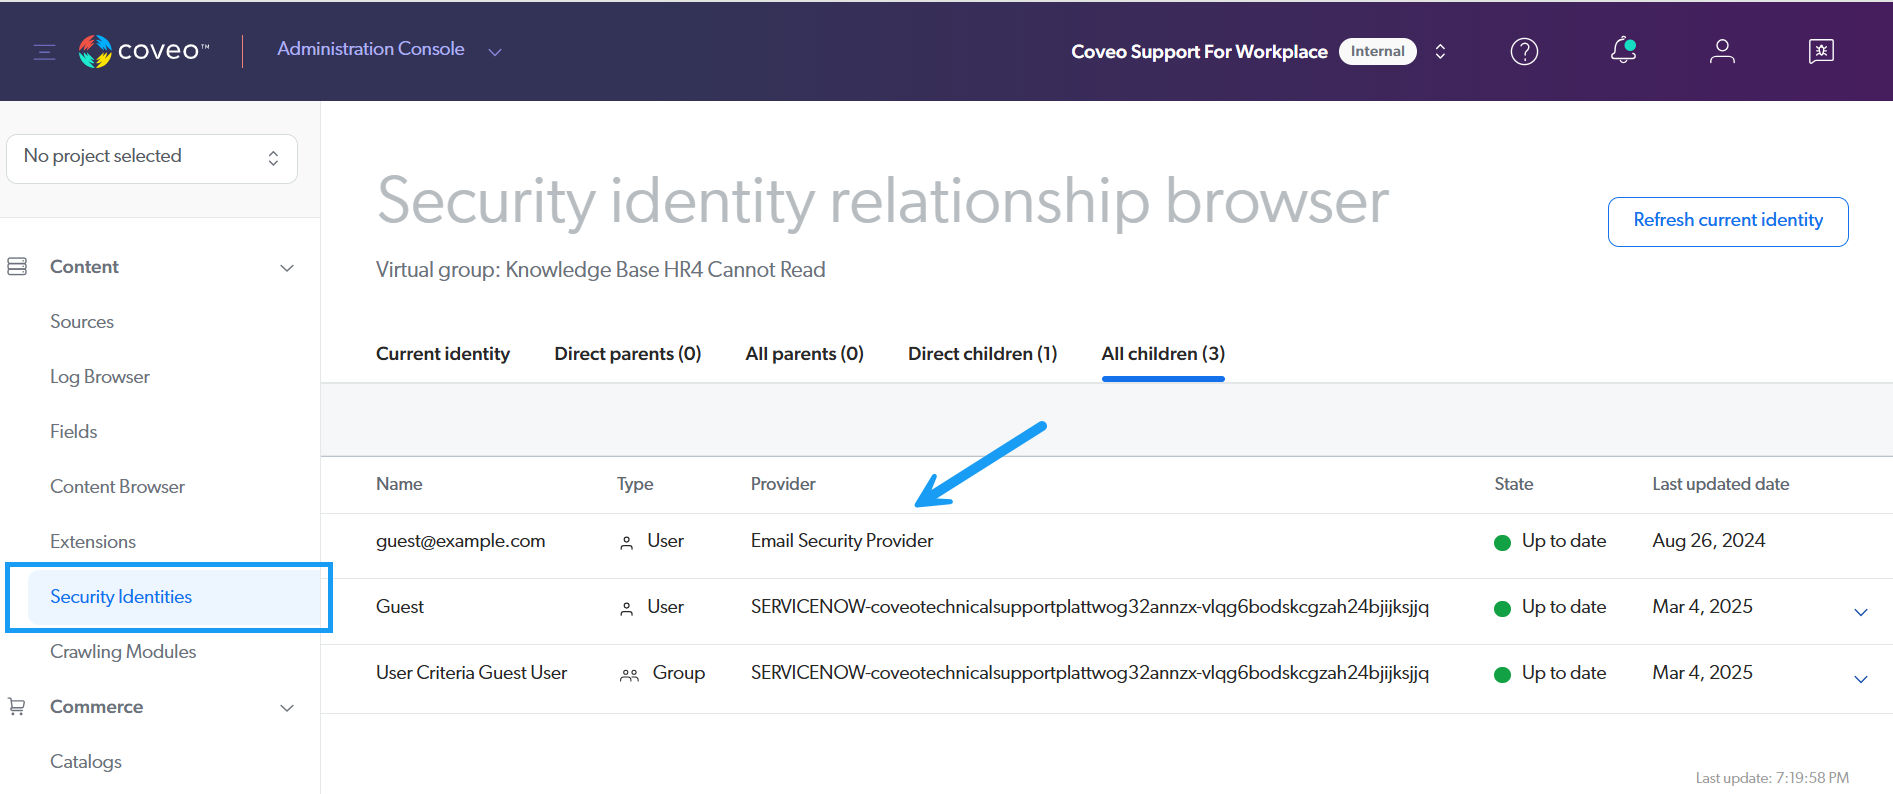Screen dimensions: 1893x794
Task: Click the group type icon in User Criteria Guest User row
Action: tap(629, 675)
